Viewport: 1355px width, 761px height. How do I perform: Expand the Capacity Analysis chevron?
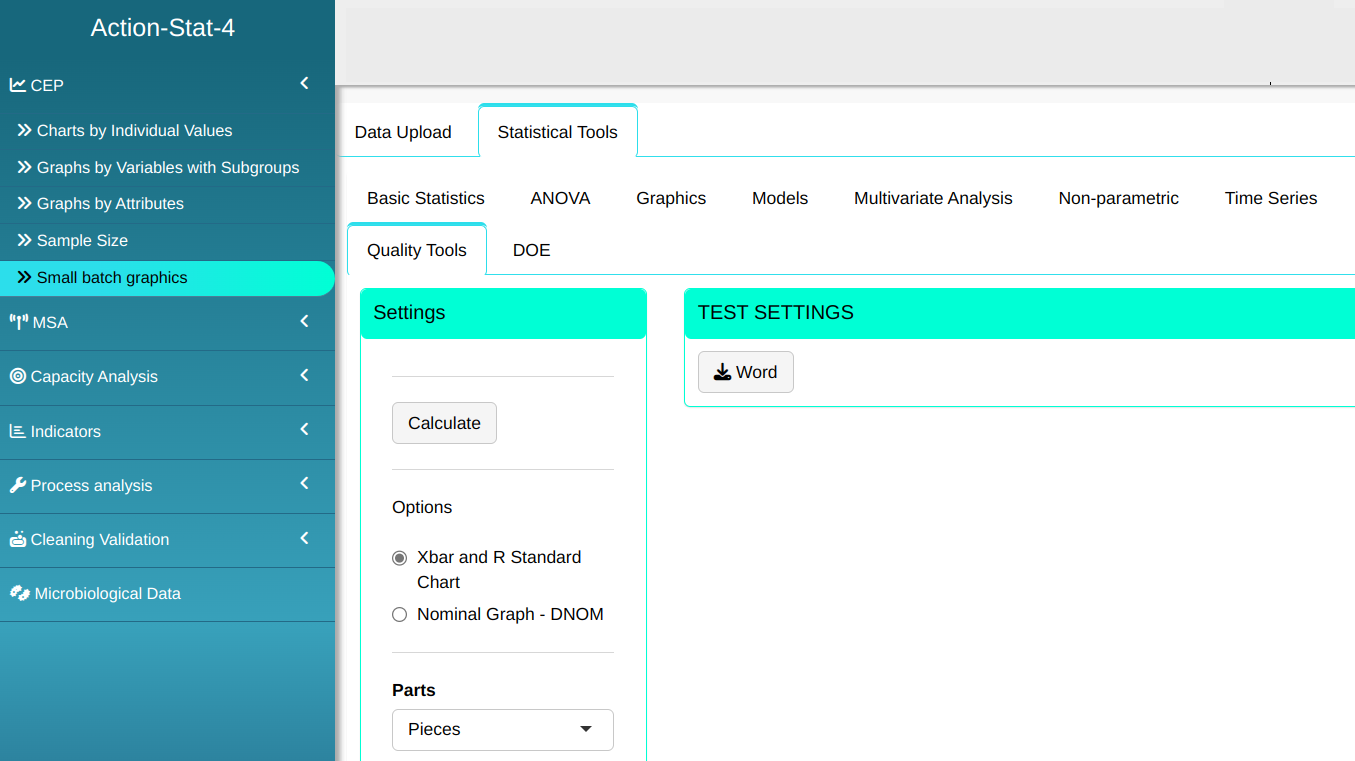305,375
